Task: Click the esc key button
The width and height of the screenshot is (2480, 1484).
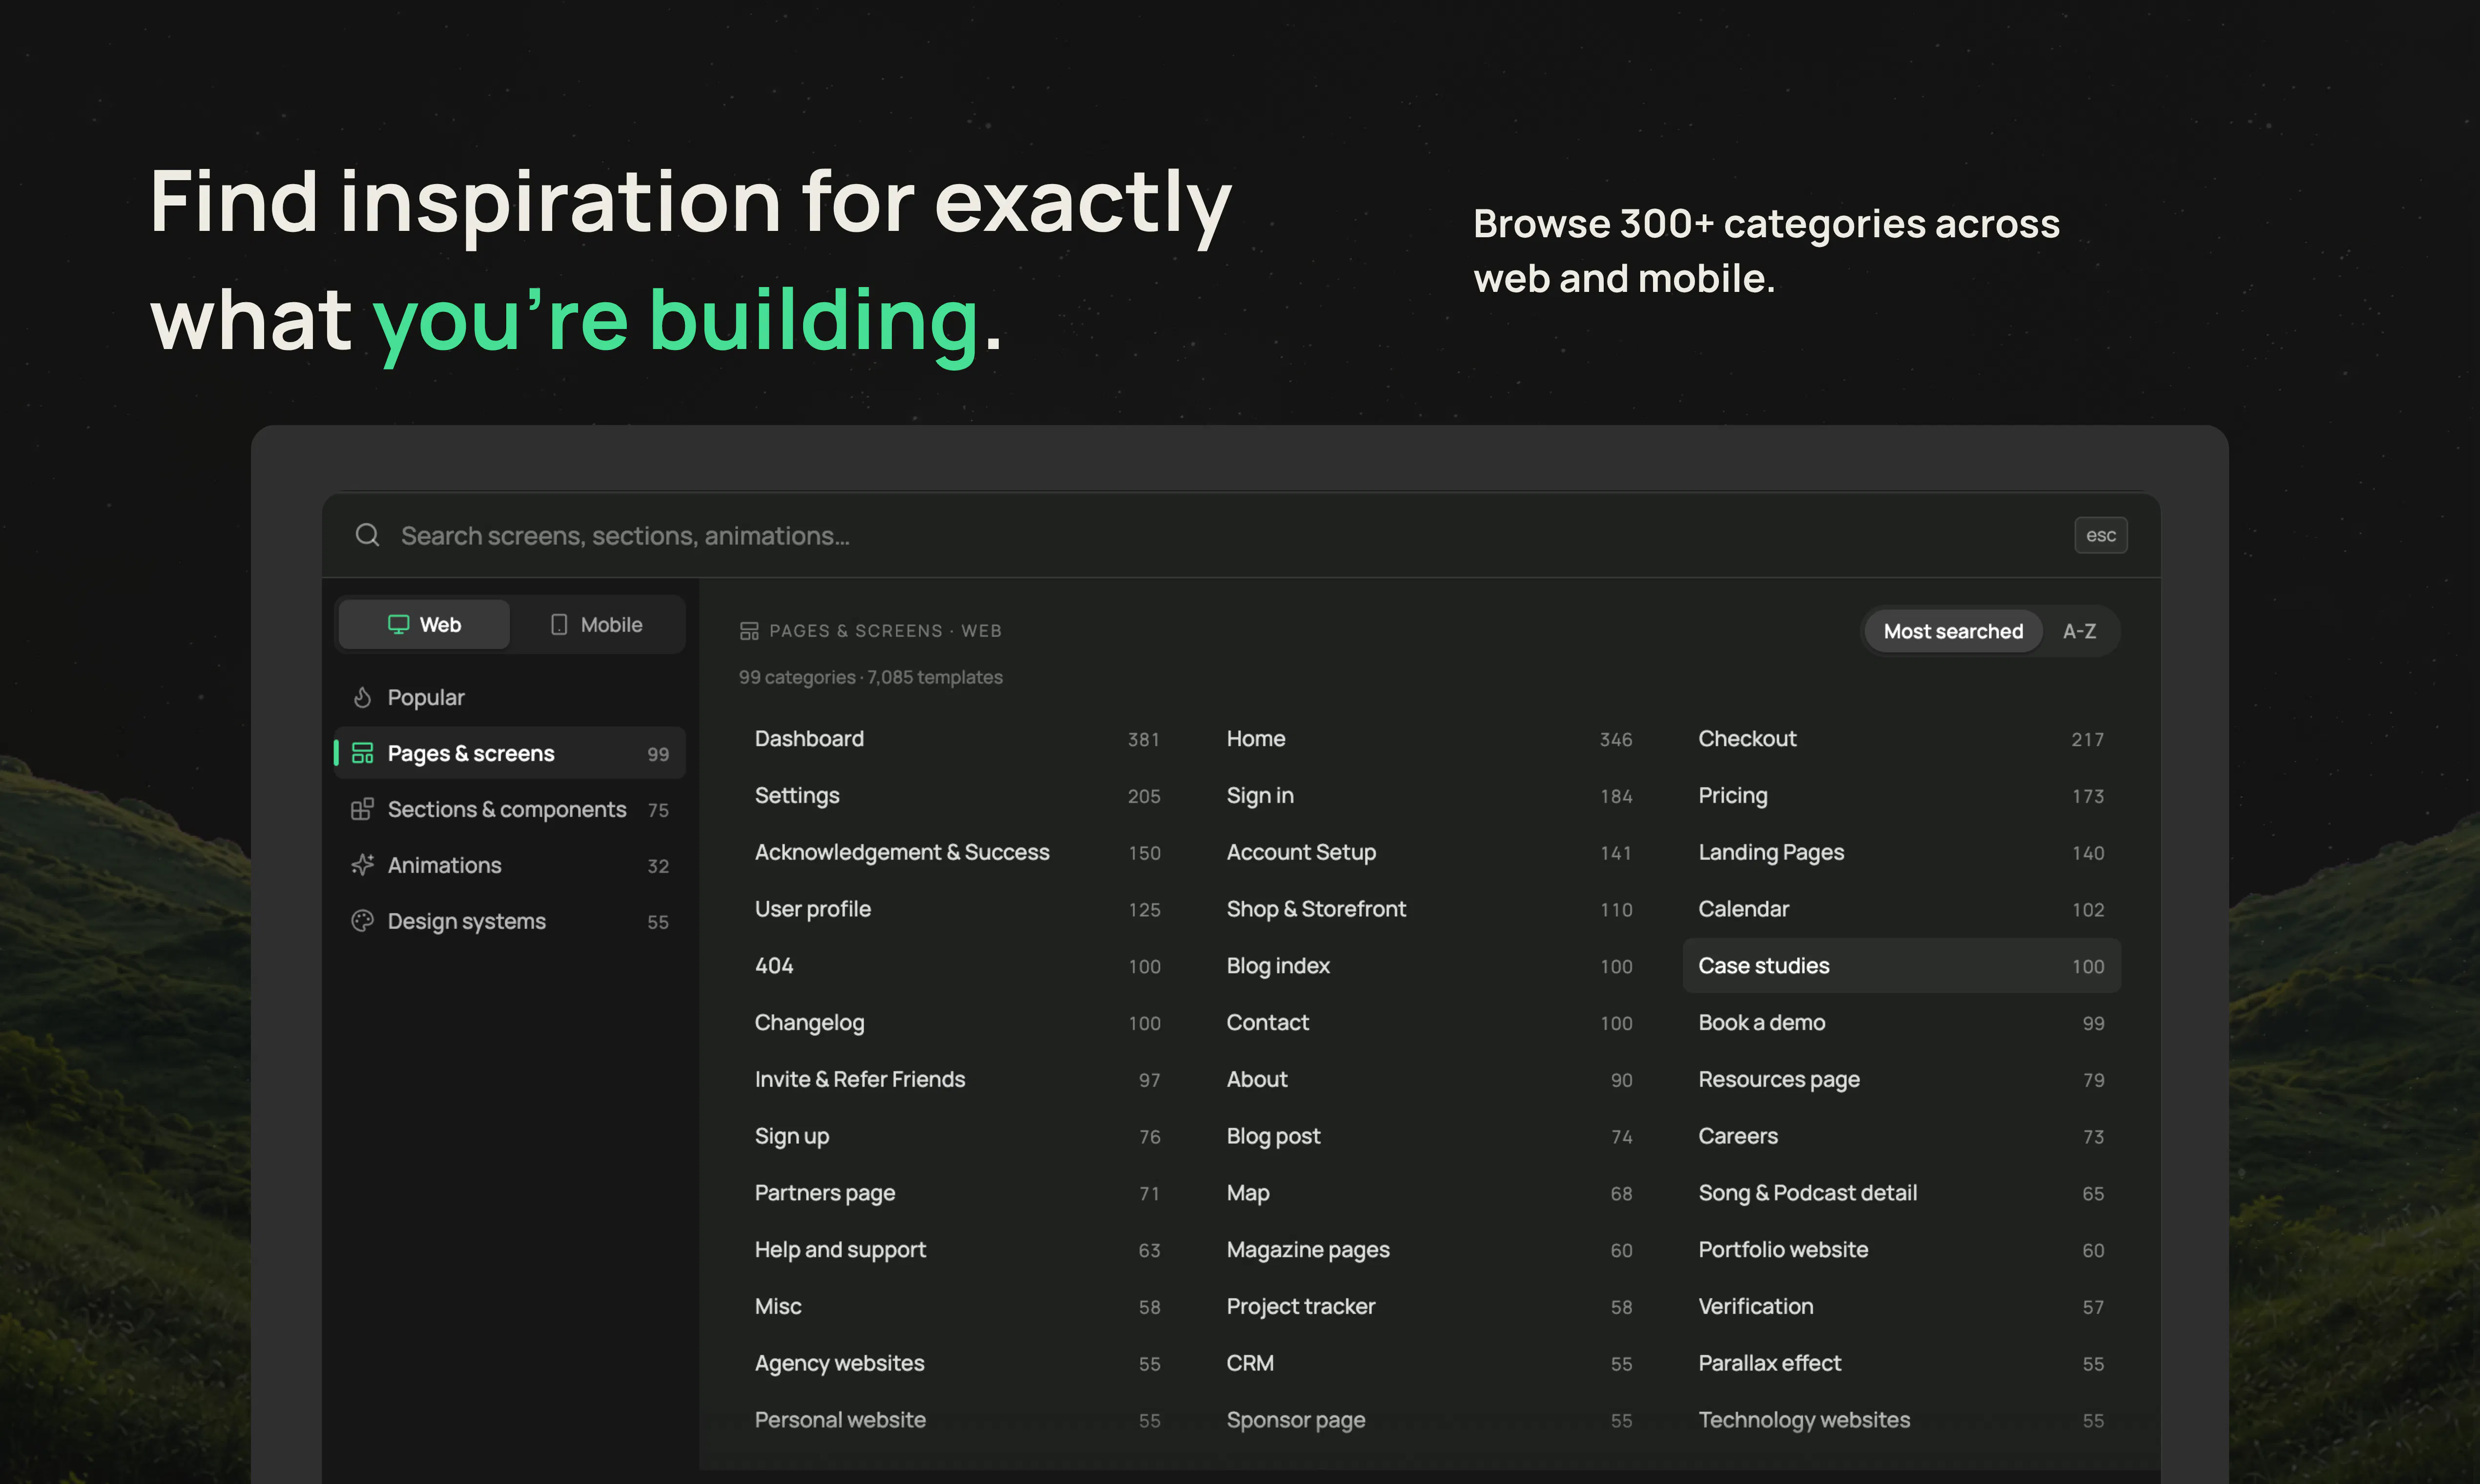Action: coord(2100,535)
